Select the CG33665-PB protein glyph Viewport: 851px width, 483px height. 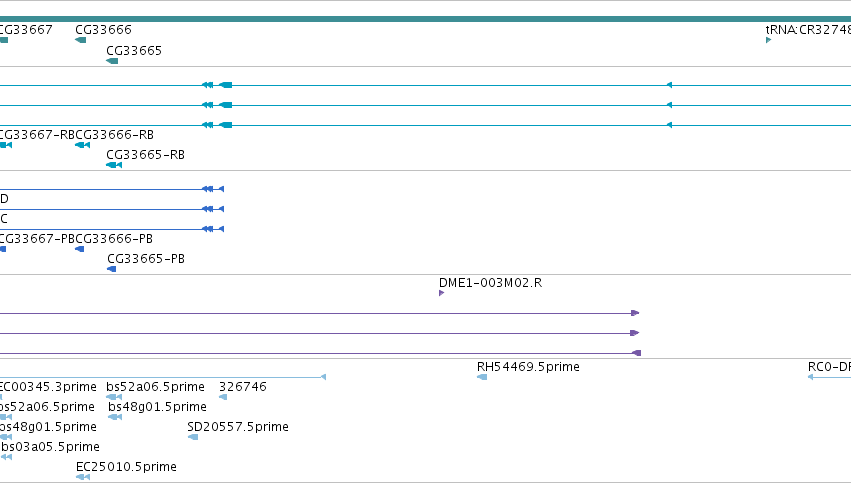(x=111, y=269)
